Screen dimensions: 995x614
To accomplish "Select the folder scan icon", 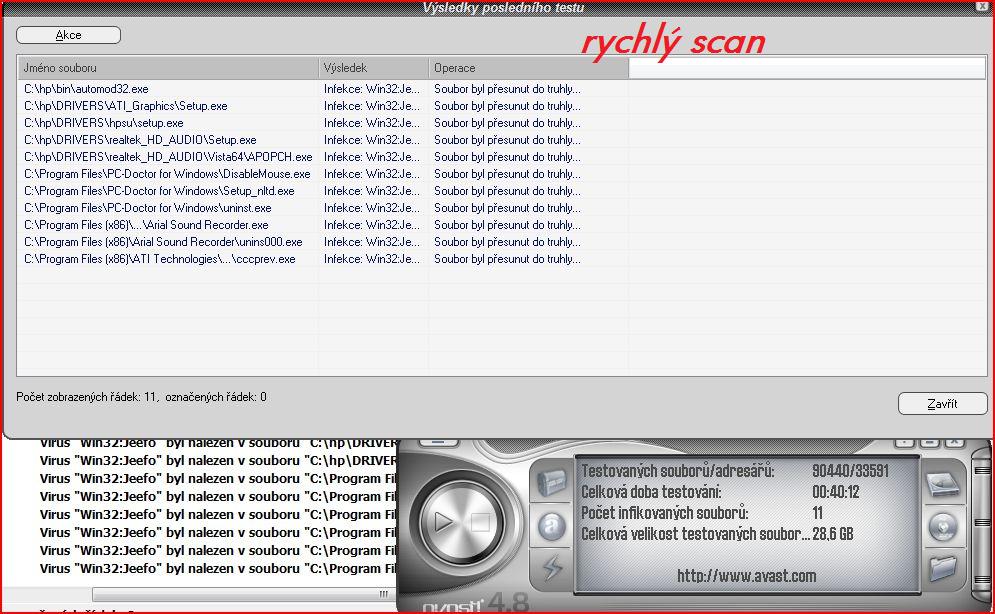I will tap(943, 569).
